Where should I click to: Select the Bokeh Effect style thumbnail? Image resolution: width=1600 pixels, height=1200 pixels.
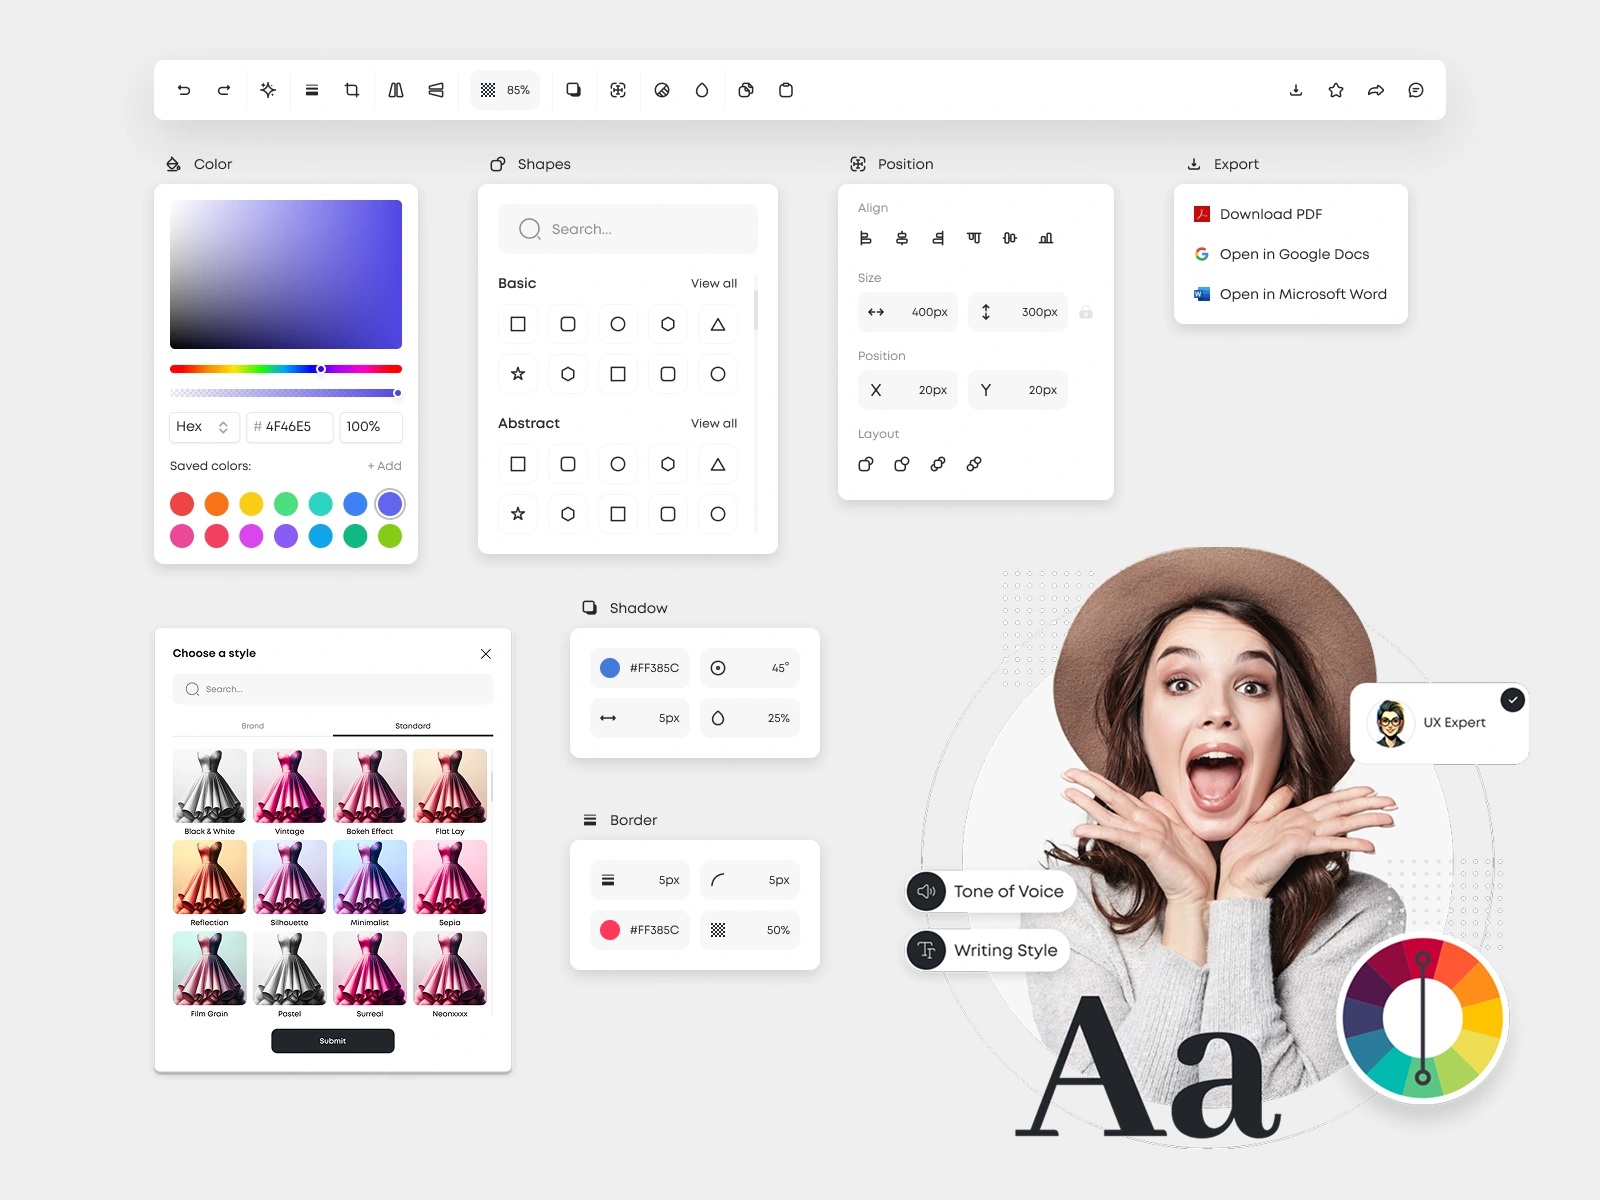[370, 785]
